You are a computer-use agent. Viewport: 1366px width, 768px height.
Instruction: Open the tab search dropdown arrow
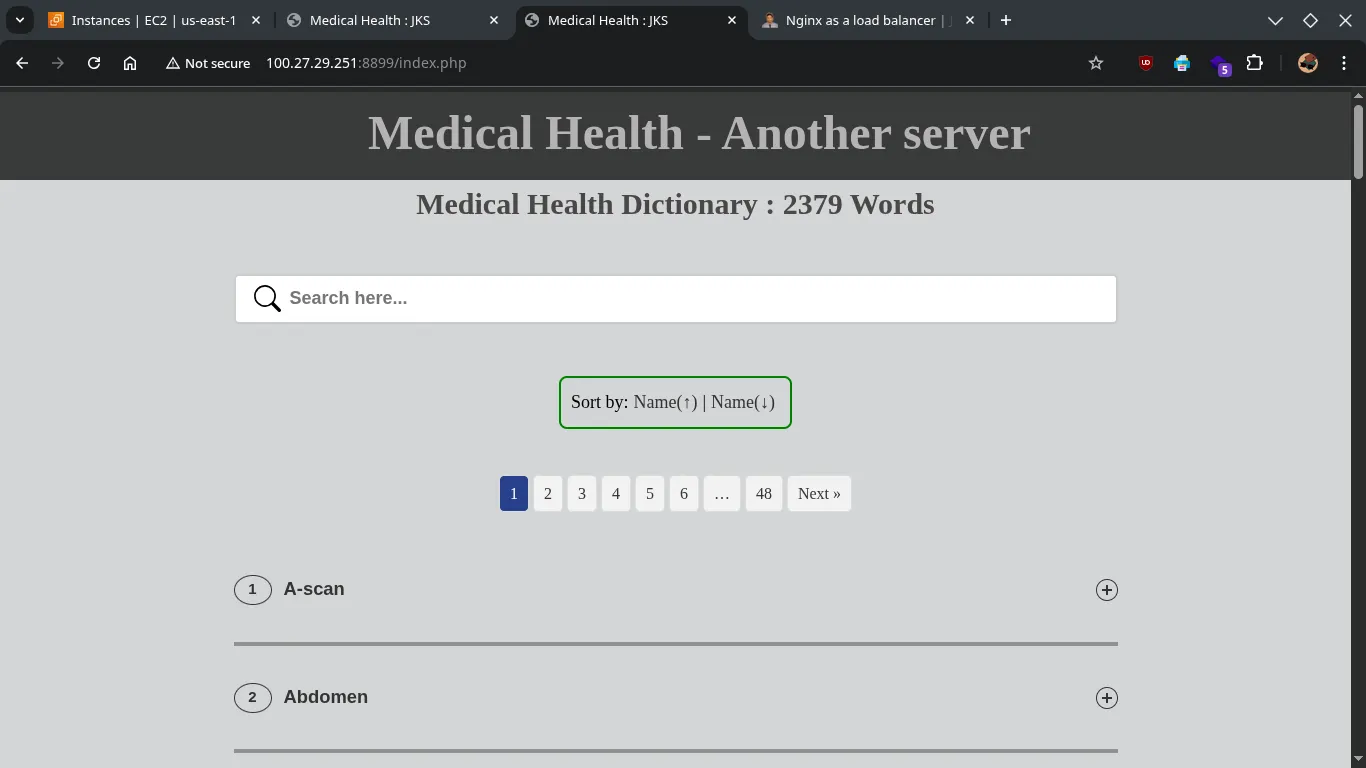point(19,20)
